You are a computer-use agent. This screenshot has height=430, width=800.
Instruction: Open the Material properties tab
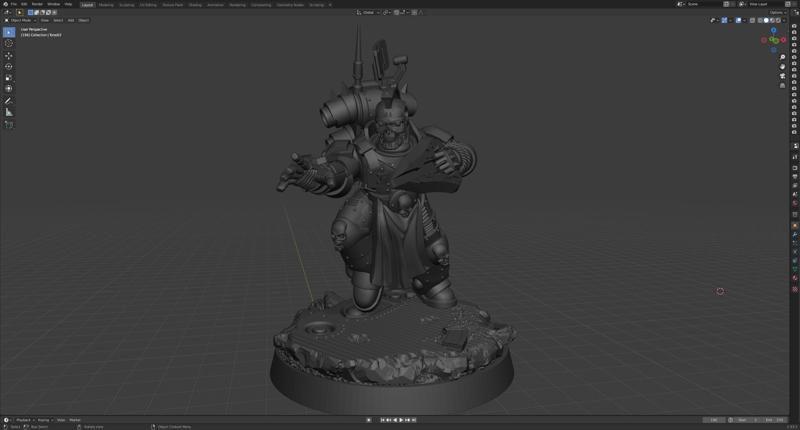795,278
